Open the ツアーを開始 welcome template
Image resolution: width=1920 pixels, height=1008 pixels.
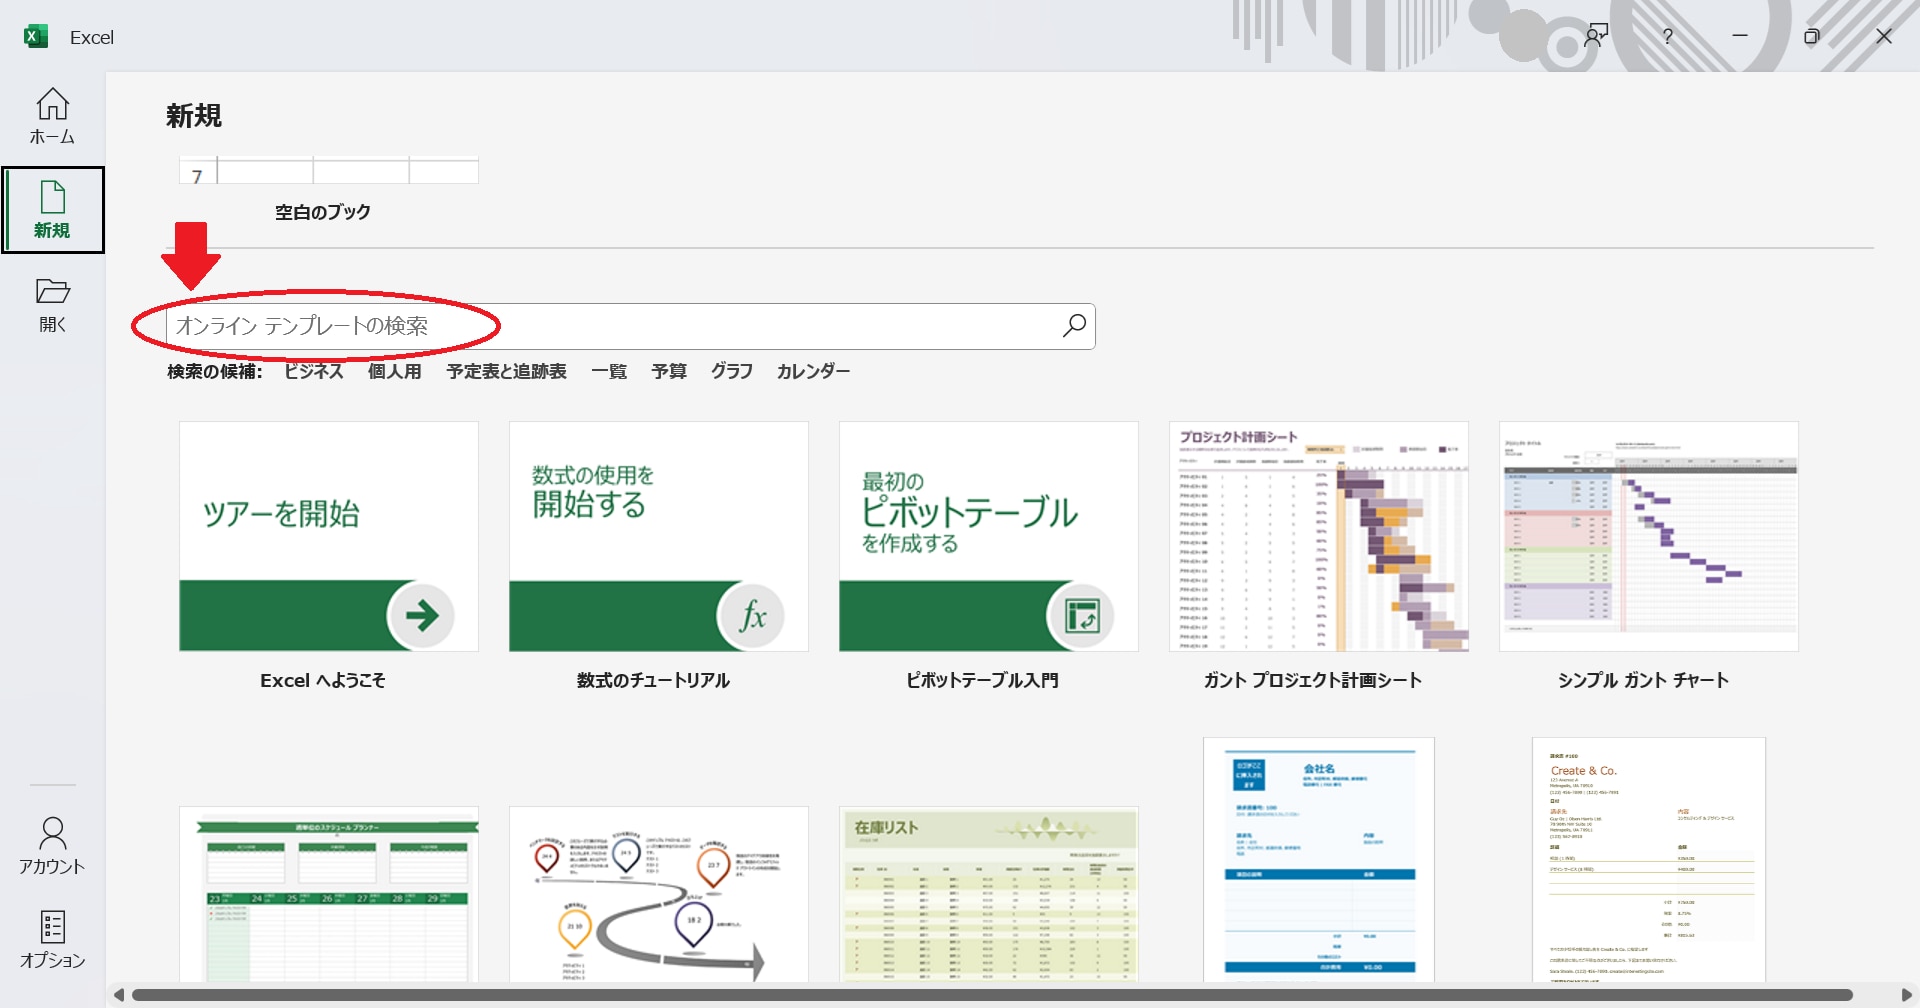328,536
